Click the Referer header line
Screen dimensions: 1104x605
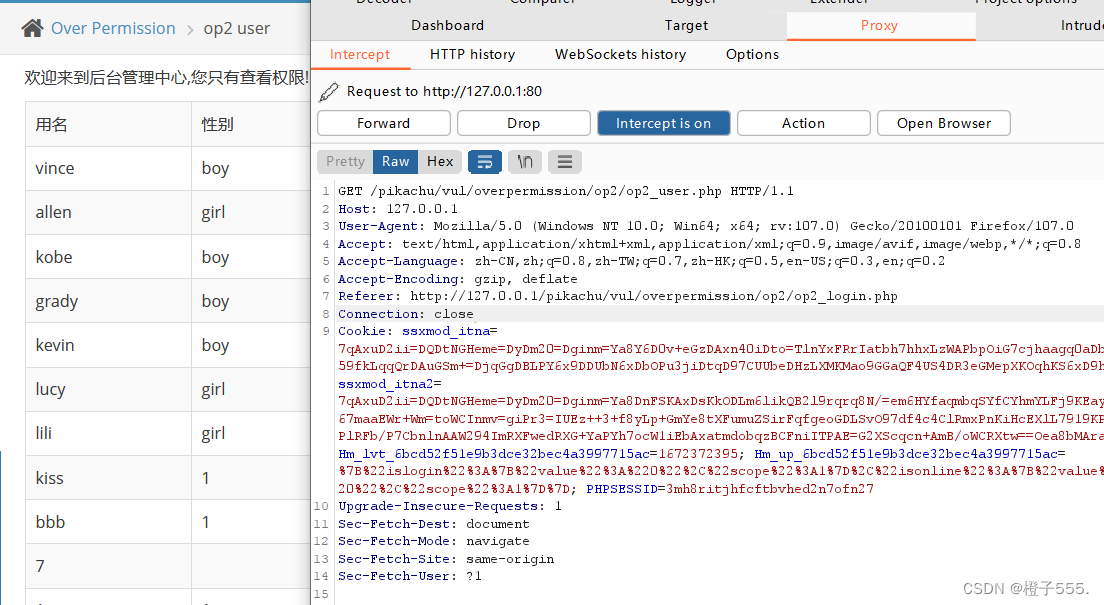point(617,297)
